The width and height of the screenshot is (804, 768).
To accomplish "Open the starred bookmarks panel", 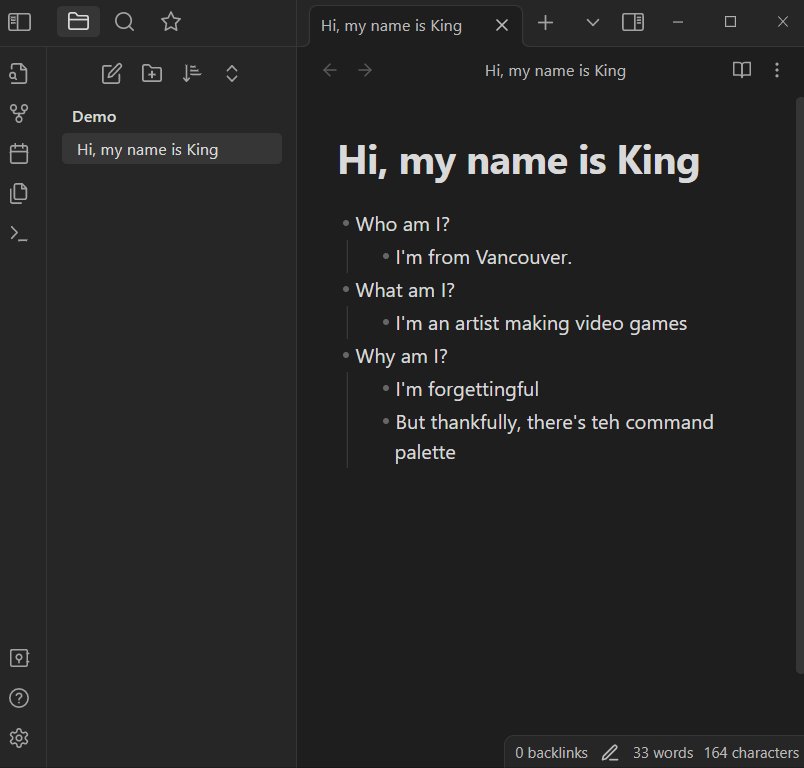I will coord(171,22).
